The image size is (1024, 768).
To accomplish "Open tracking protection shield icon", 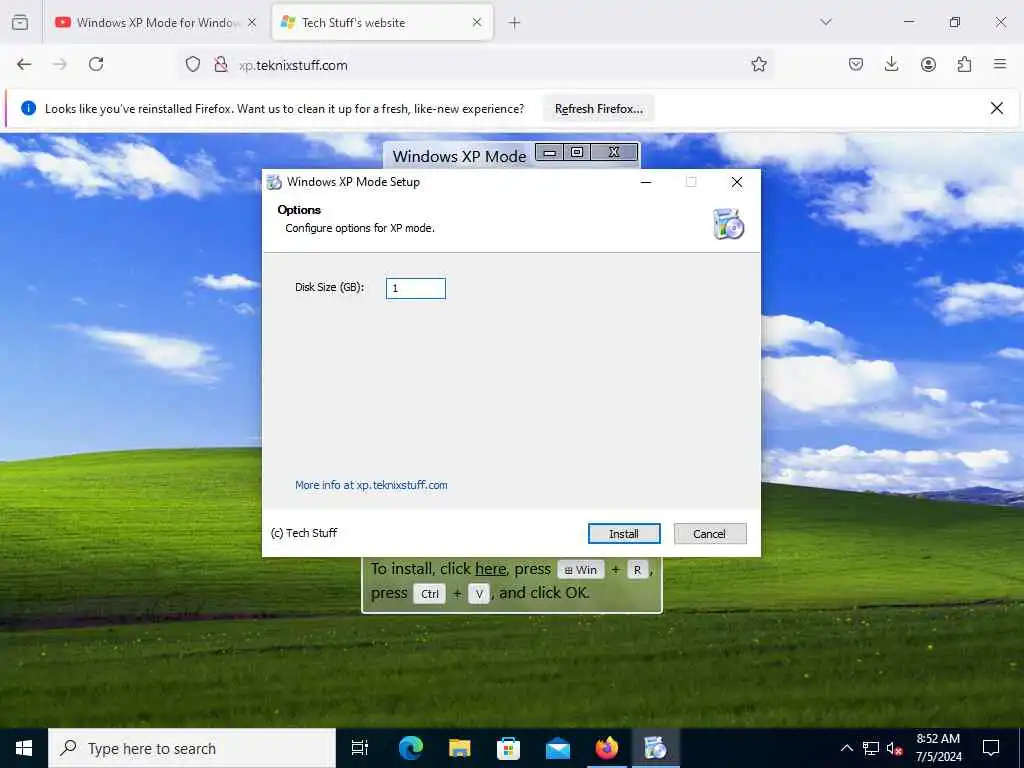I will tap(193, 64).
